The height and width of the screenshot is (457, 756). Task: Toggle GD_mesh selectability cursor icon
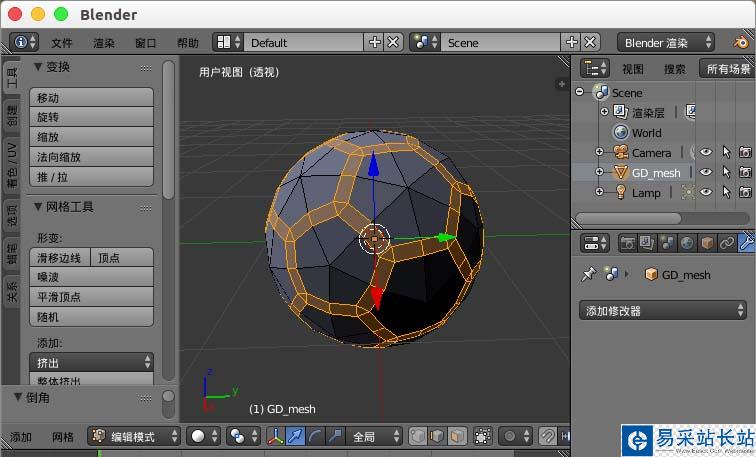726,172
